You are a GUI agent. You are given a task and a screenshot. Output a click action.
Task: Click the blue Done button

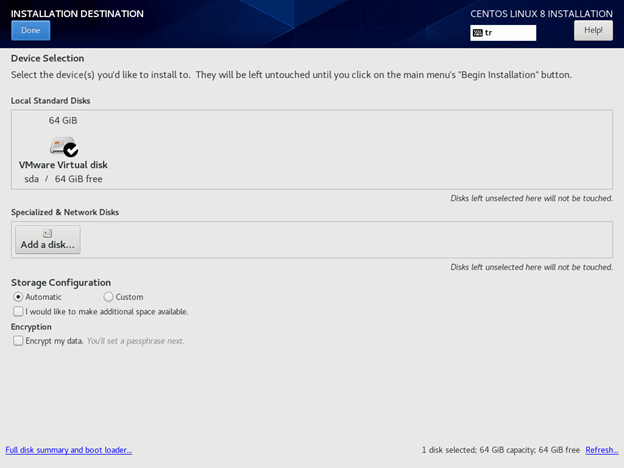(x=31, y=31)
